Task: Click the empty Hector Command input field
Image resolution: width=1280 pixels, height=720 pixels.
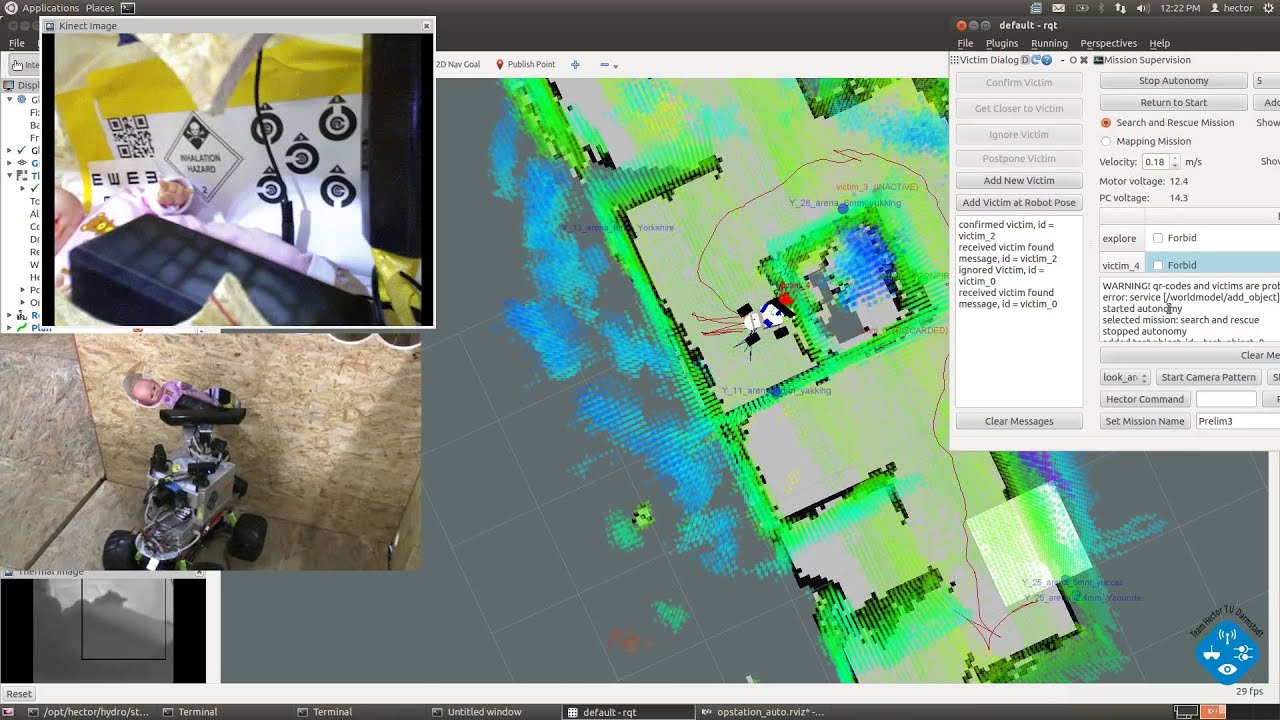Action: pos(1226,399)
